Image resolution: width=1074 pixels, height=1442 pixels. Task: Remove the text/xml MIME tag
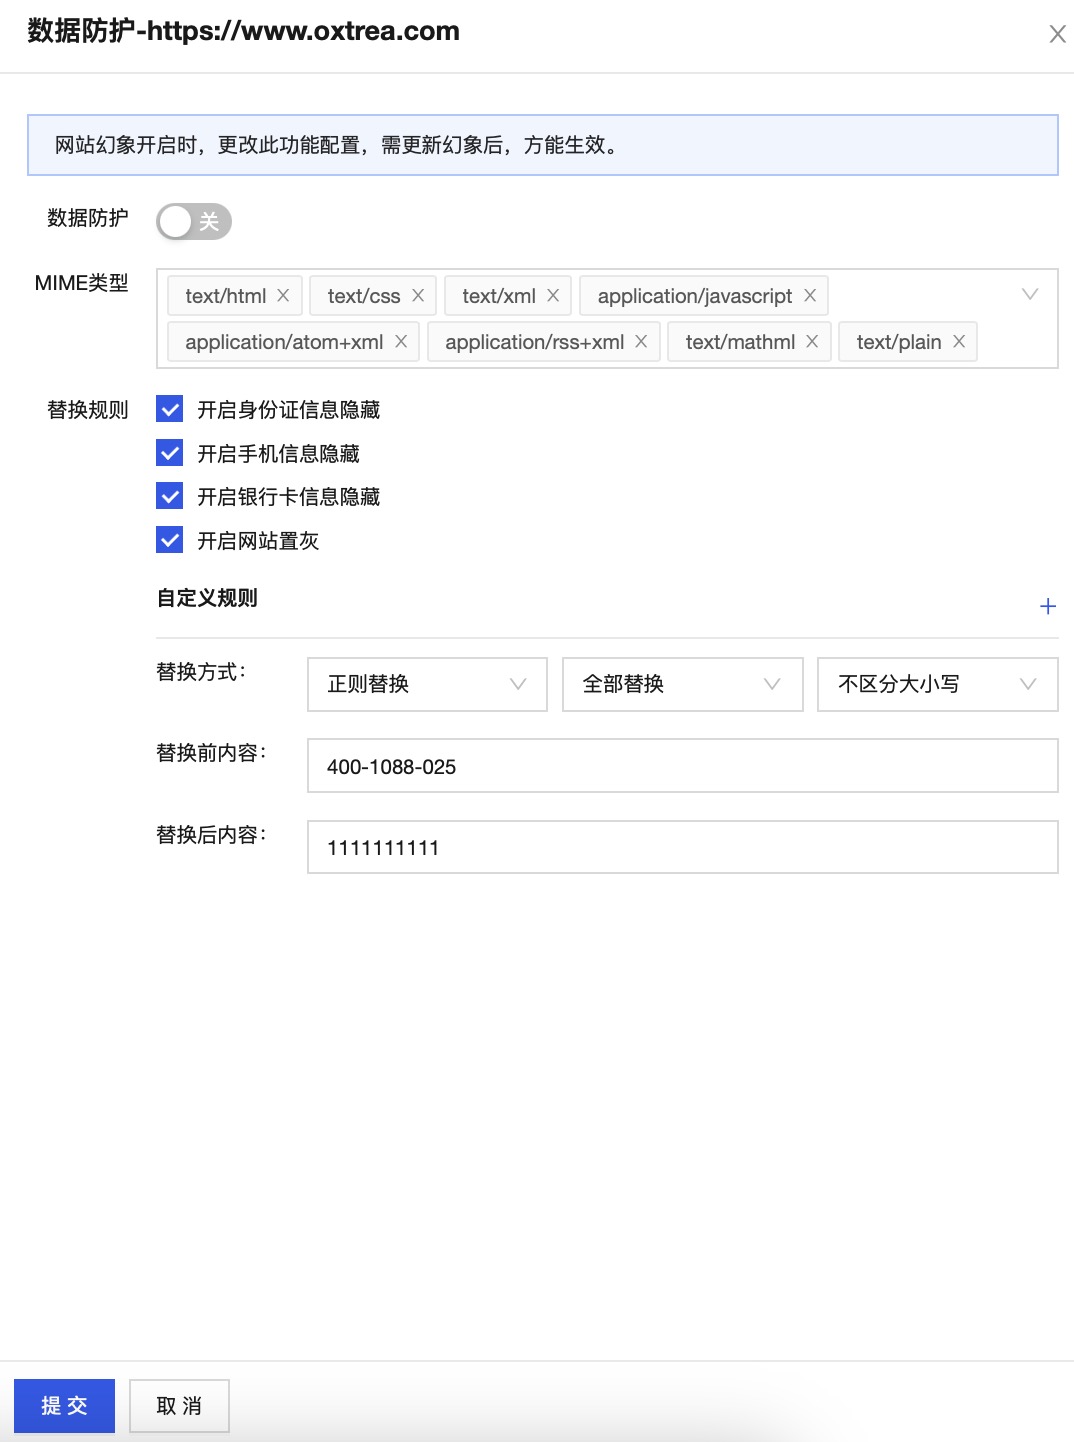click(553, 296)
